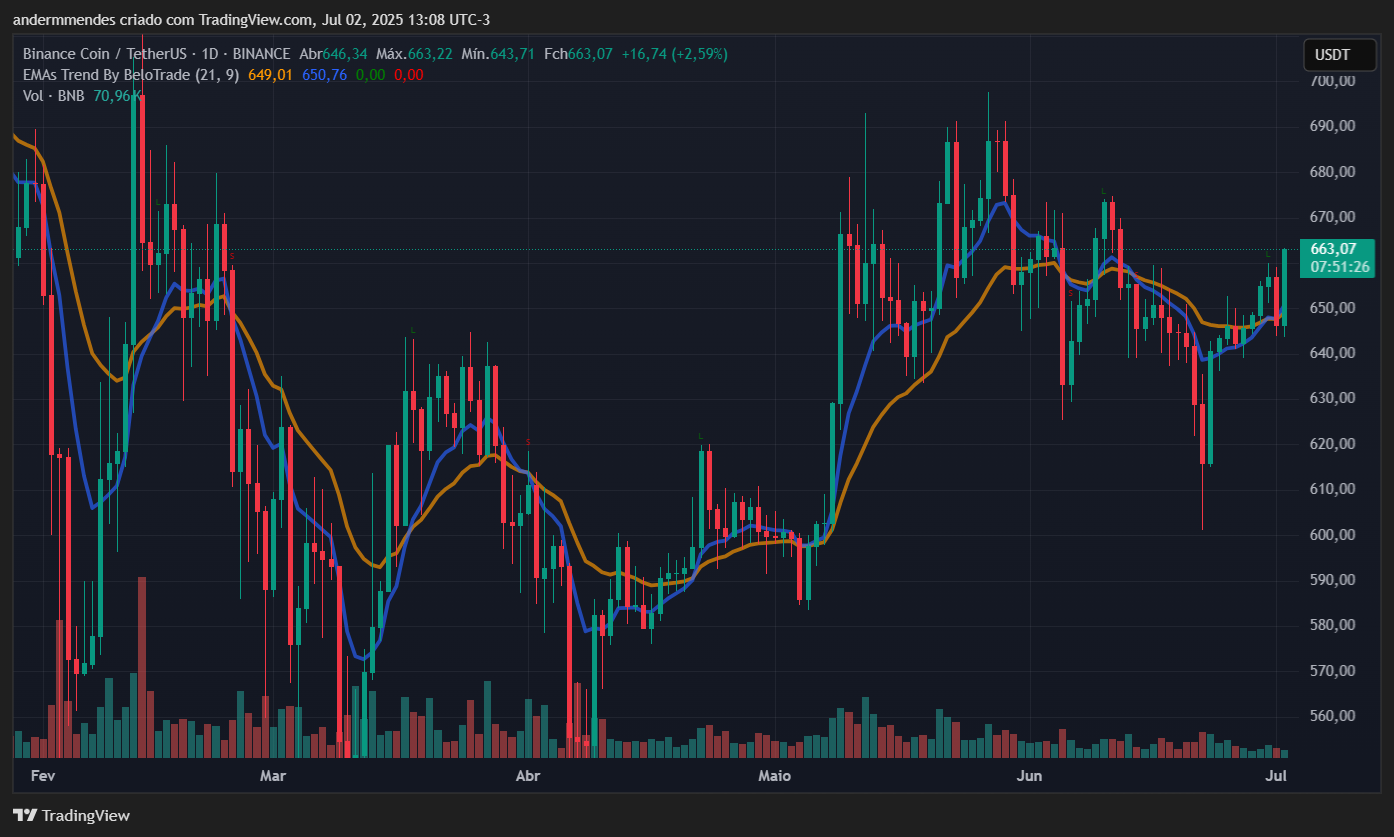Click the 640,00 price axis label

pos(1332,353)
